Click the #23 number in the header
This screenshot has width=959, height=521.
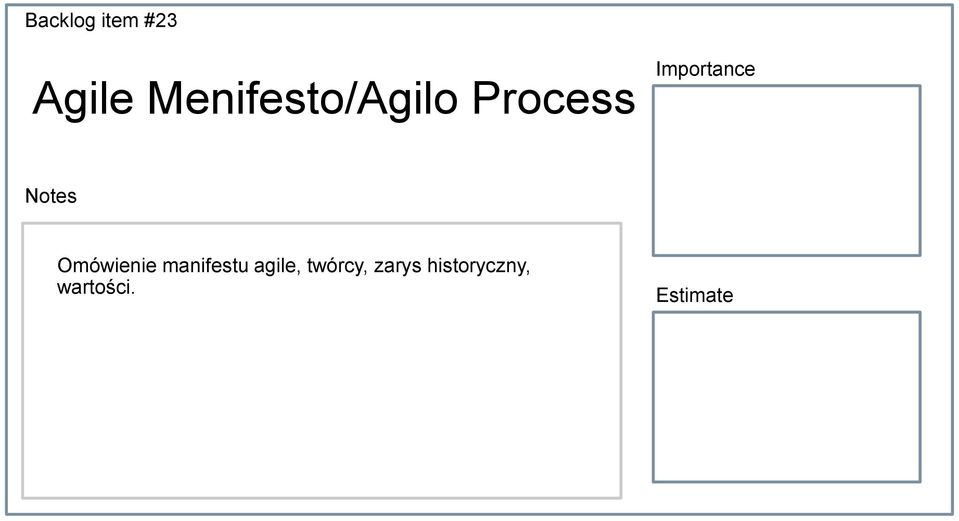tap(160, 21)
